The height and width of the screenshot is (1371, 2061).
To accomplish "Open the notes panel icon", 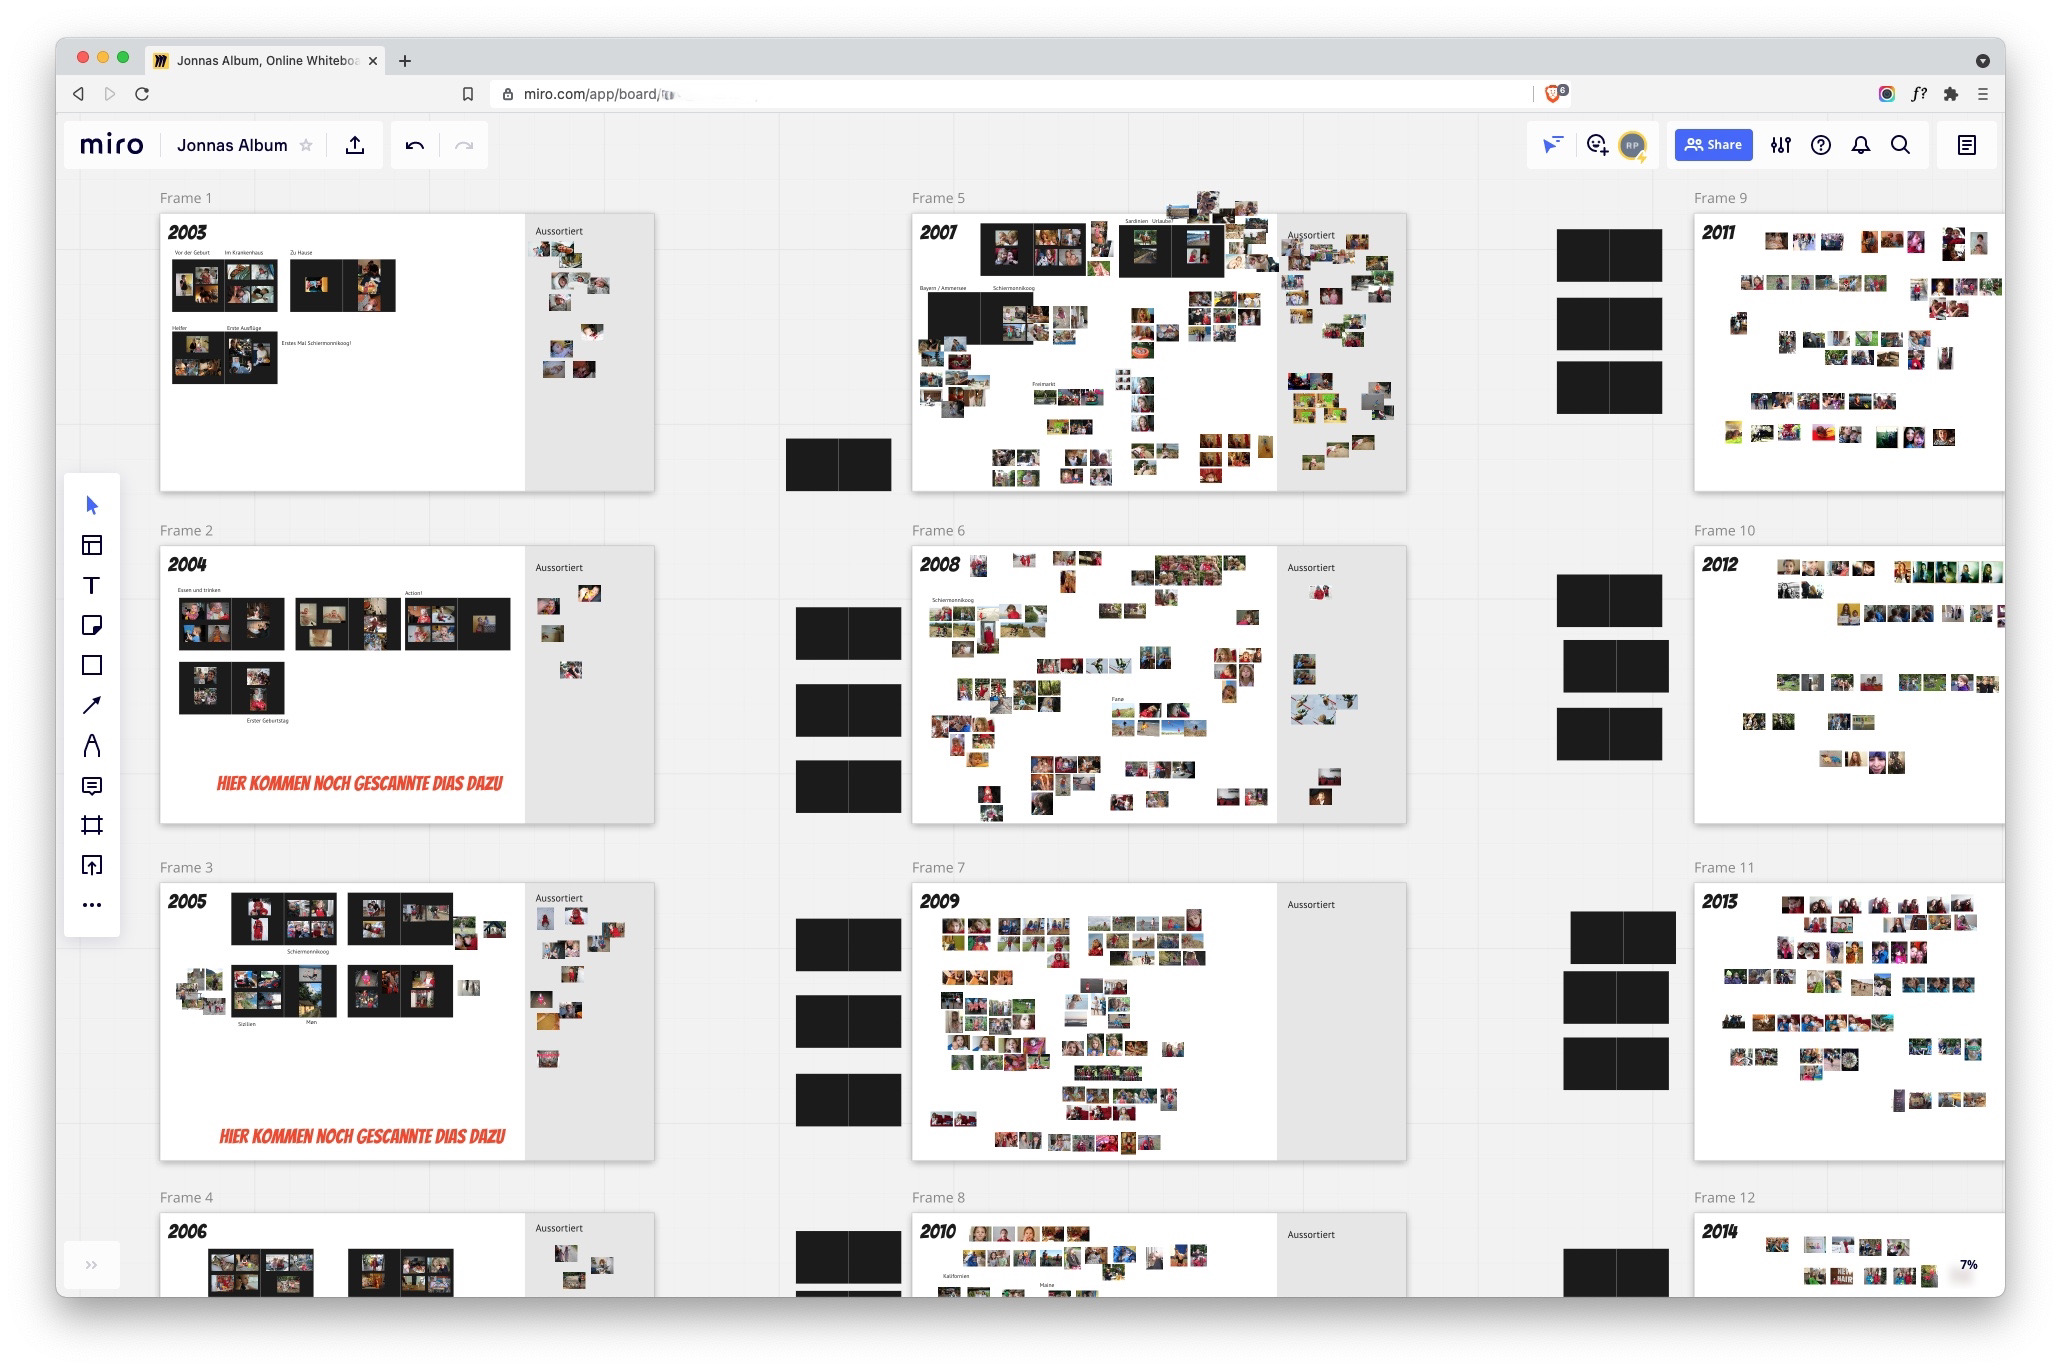I will point(1966,145).
